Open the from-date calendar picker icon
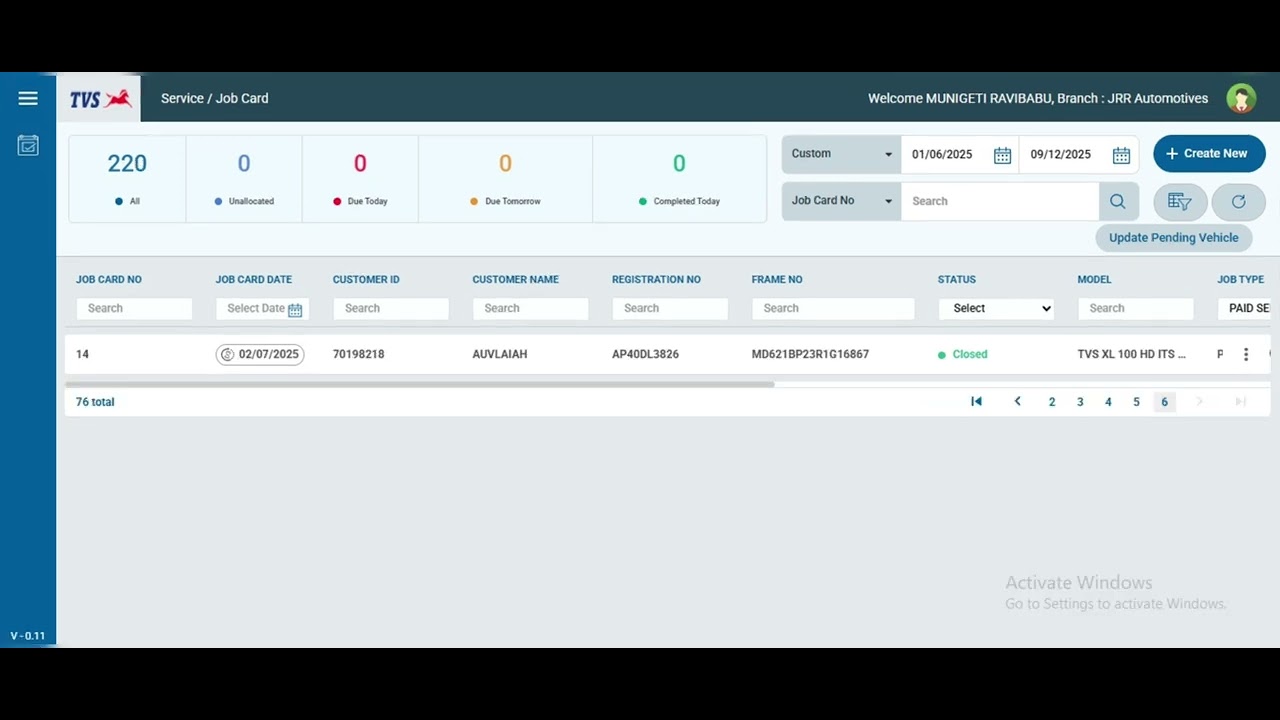The image size is (1280, 720). click(x=1002, y=155)
